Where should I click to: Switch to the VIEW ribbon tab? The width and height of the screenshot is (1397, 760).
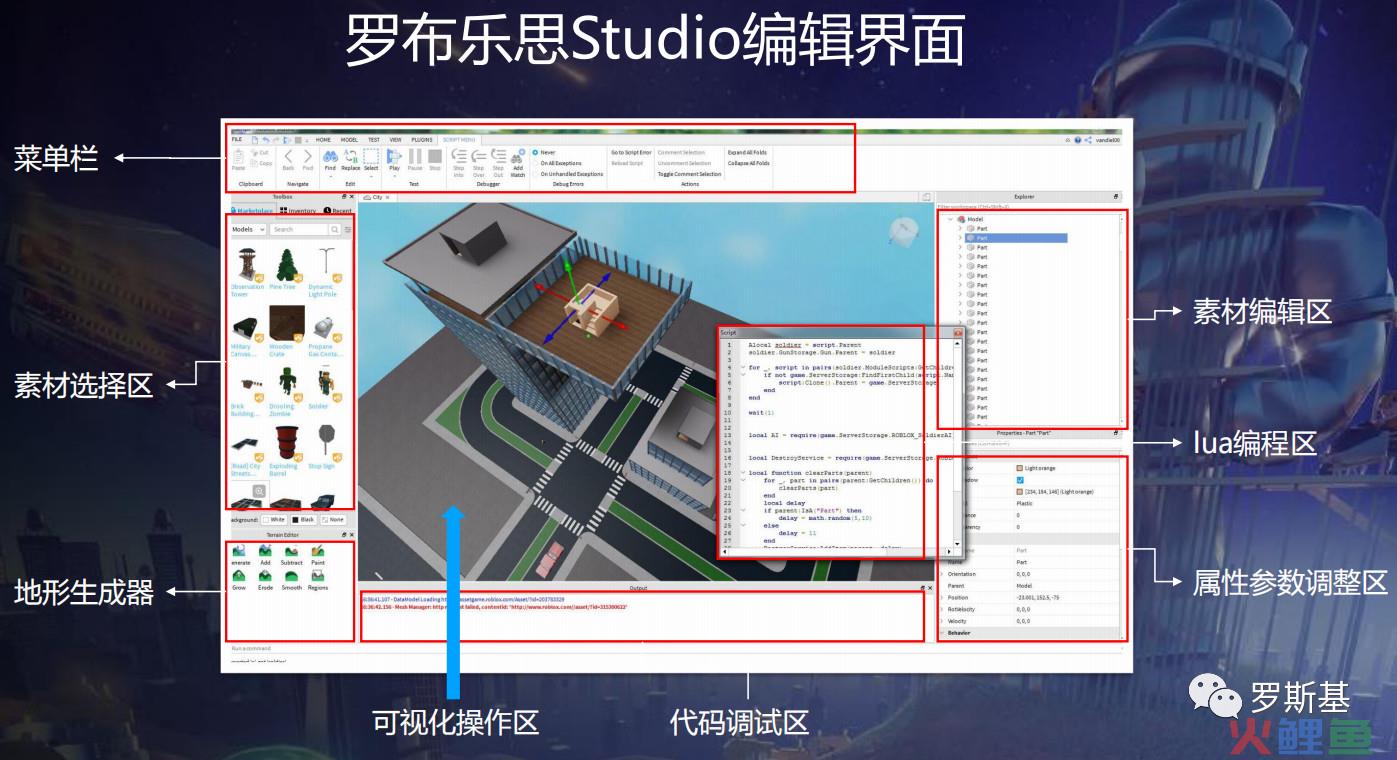tap(395, 140)
